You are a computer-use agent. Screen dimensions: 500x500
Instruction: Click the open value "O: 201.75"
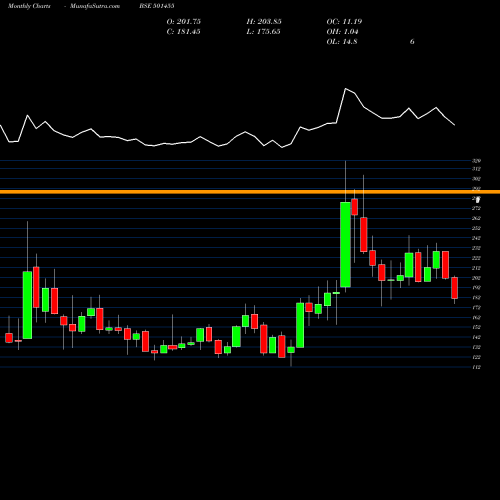coord(184,22)
